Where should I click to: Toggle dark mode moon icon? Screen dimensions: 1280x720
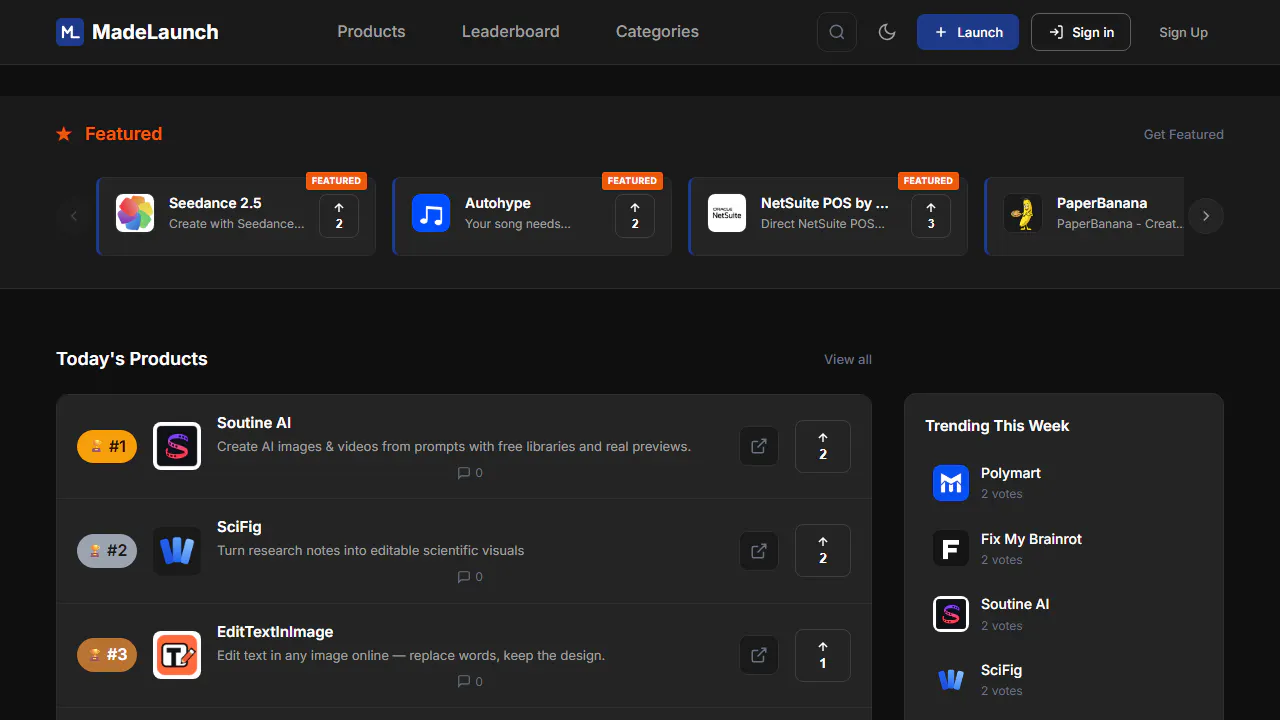tap(887, 32)
